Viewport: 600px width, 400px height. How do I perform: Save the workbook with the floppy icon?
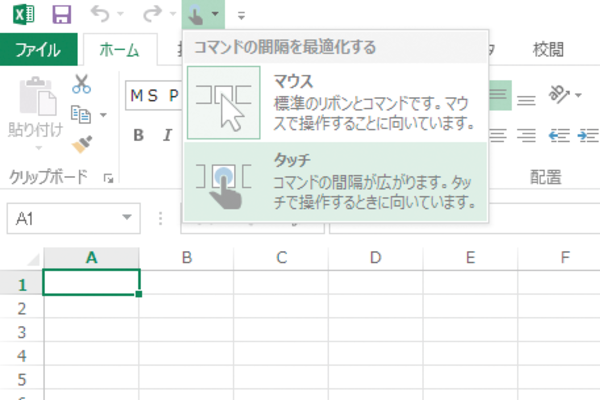62,15
